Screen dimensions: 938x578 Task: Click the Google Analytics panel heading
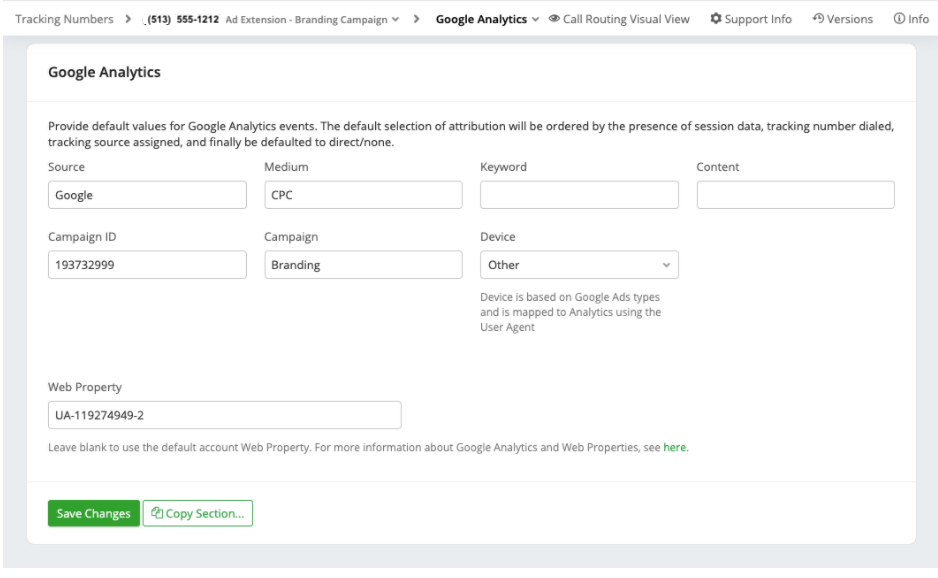(104, 73)
